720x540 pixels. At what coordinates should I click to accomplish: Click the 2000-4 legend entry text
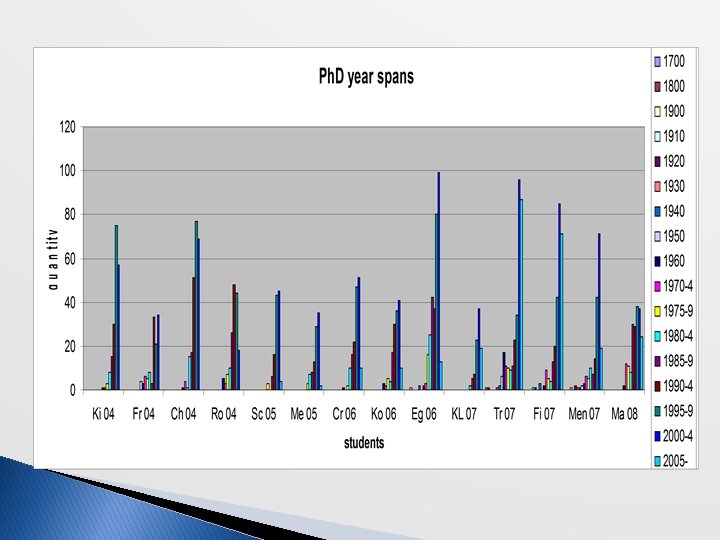click(x=678, y=436)
